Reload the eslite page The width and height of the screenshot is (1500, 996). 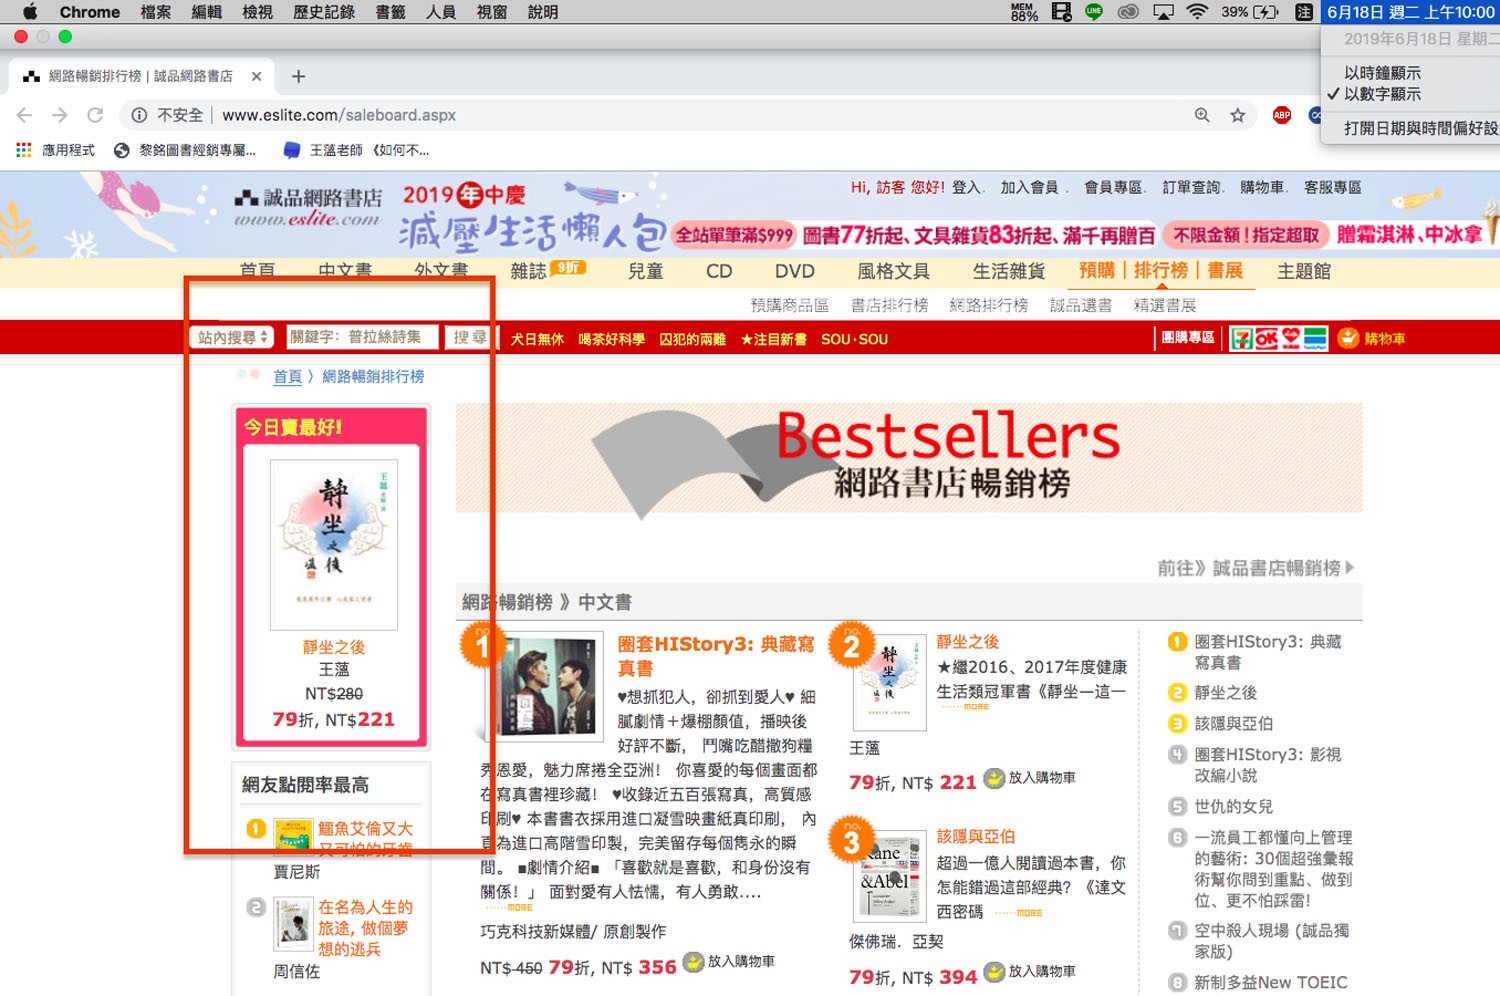coord(95,115)
